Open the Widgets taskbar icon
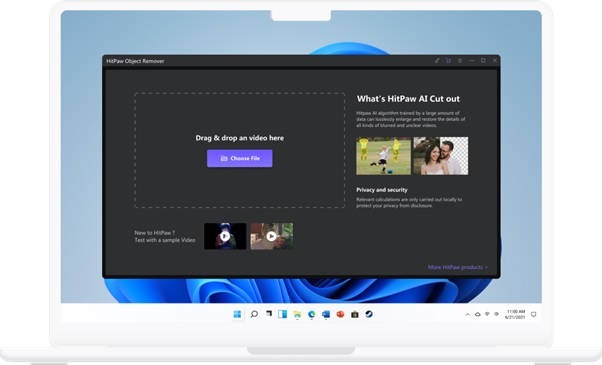The width and height of the screenshot is (602, 365). tap(283, 314)
